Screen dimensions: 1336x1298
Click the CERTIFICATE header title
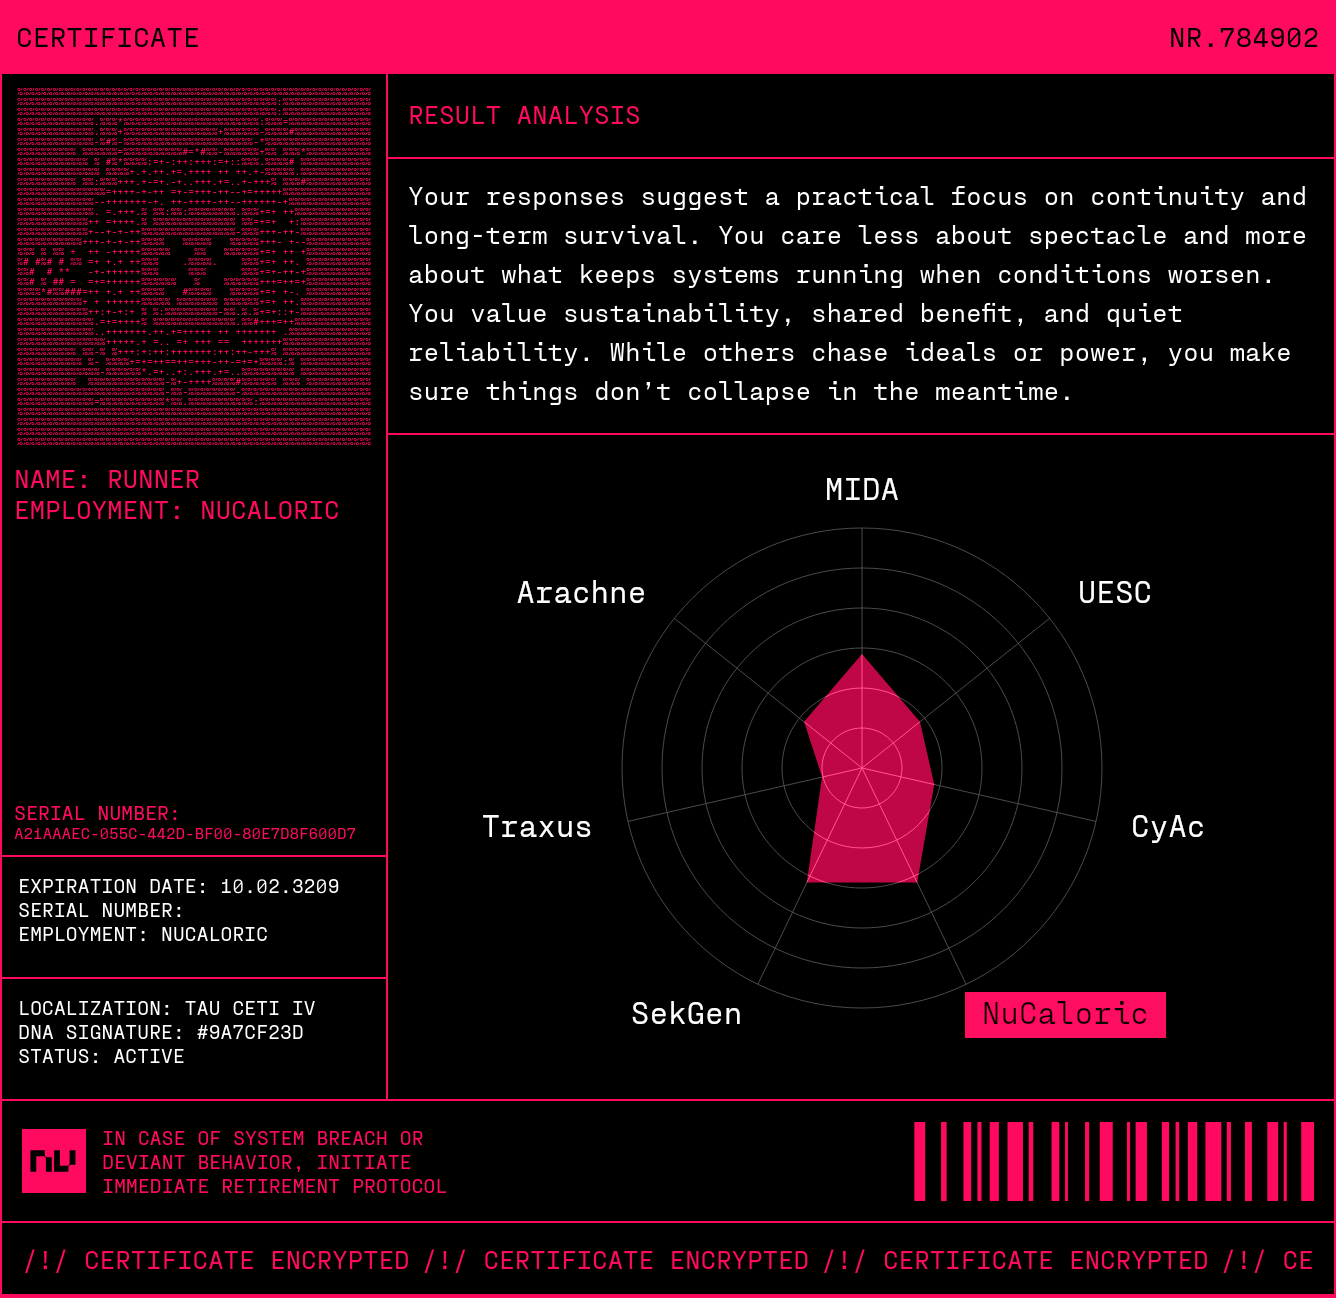click(x=108, y=38)
